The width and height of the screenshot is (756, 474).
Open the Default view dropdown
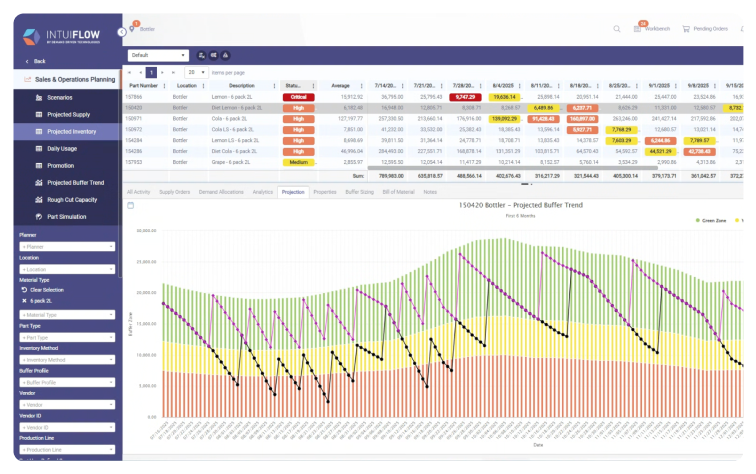pos(158,55)
